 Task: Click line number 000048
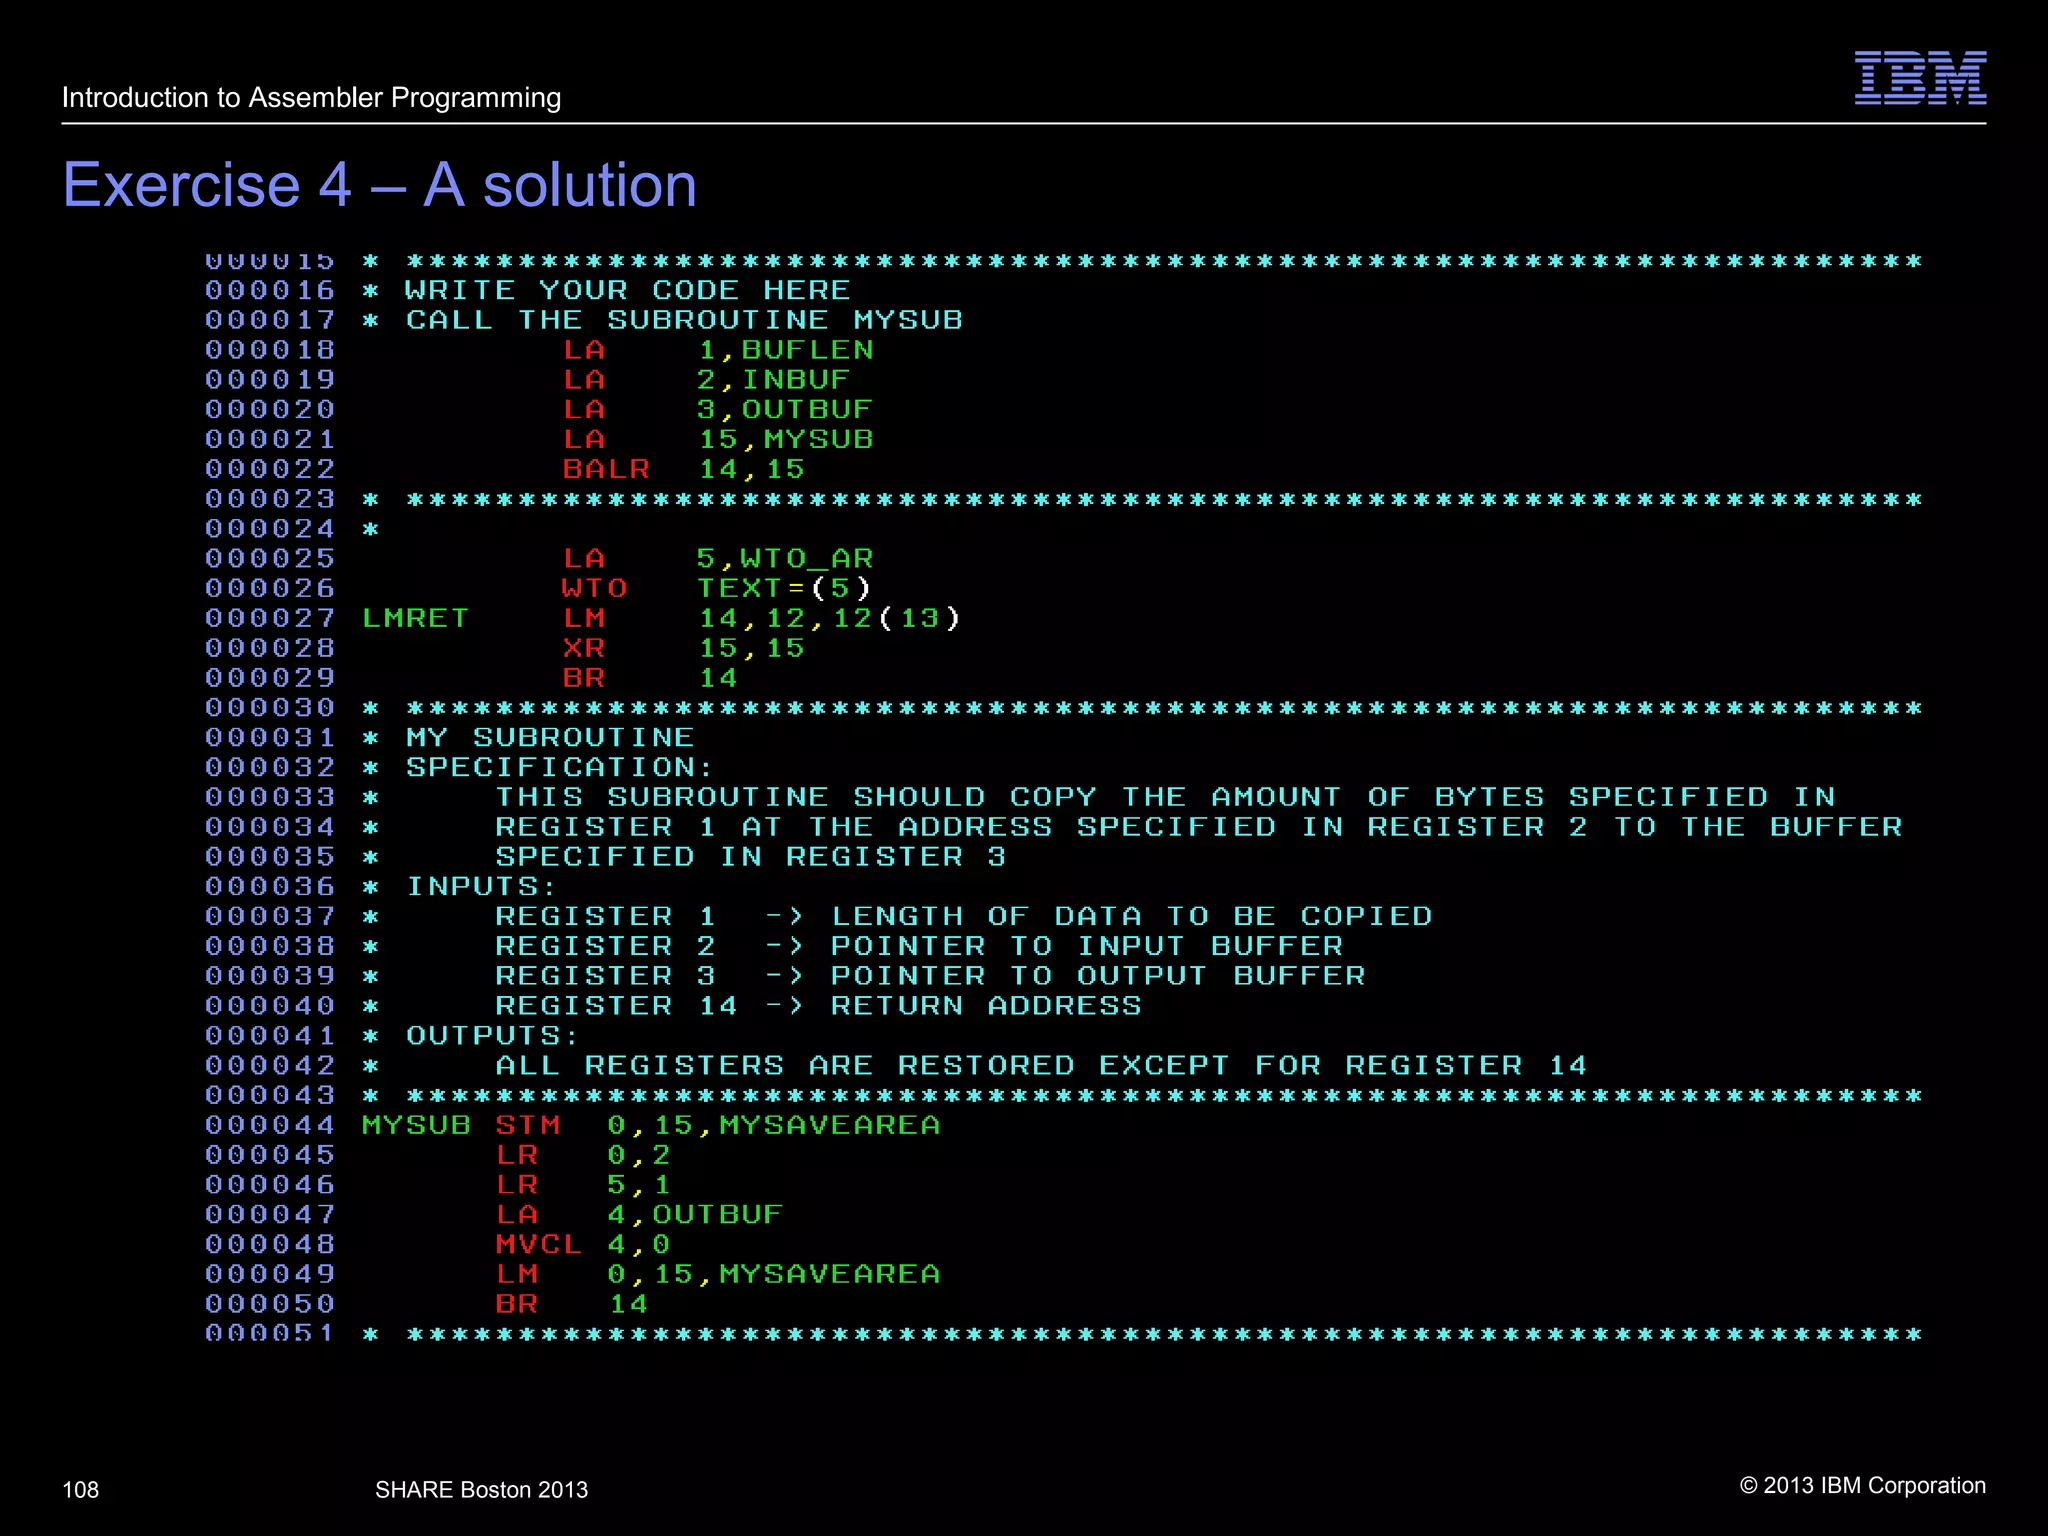270,1244
